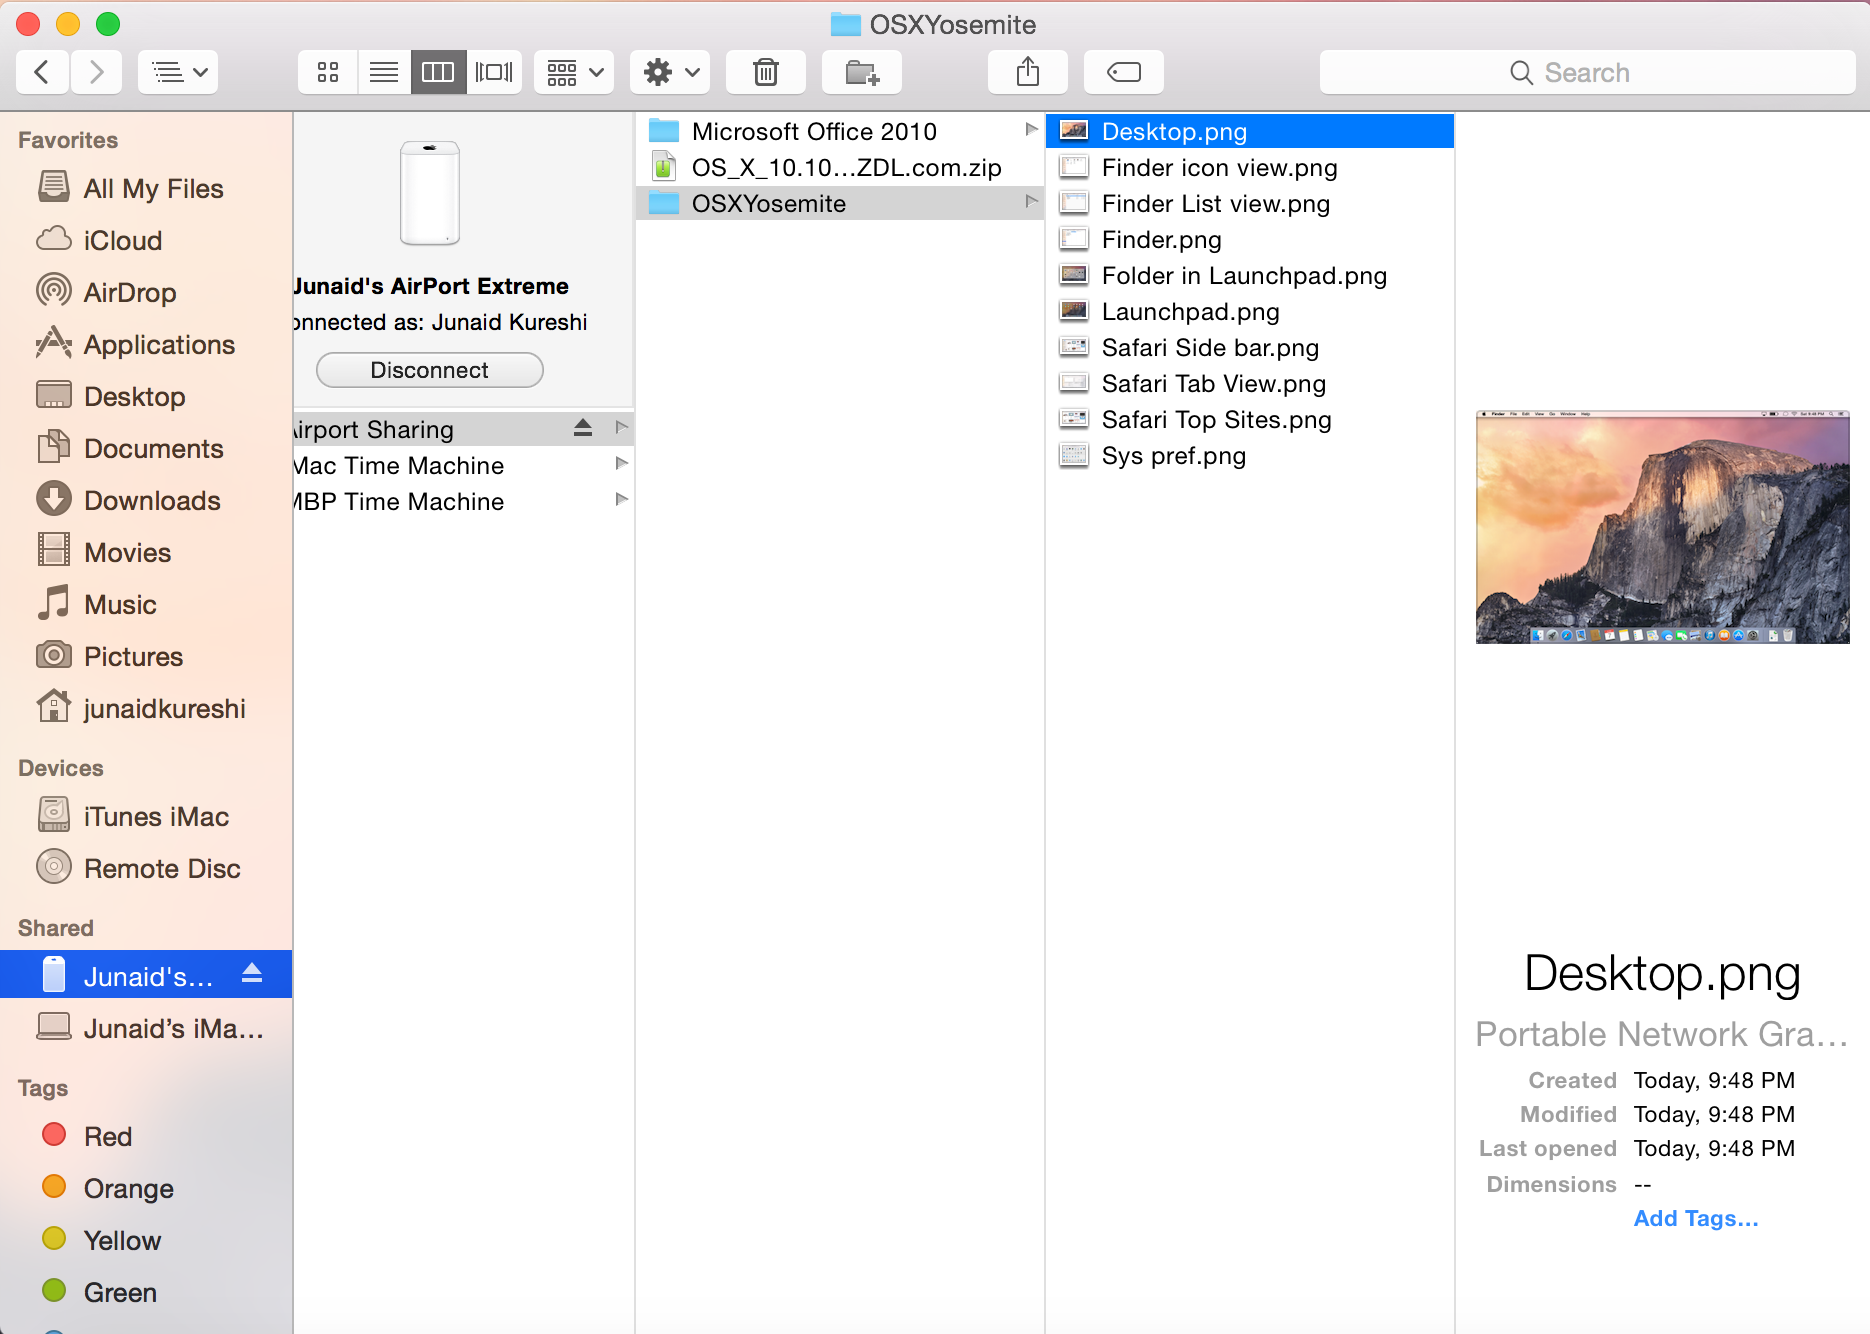This screenshot has width=1870, height=1334.
Task: Select MBP Time Machine volume
Action: pyautogui.click(x=464, y=501)
